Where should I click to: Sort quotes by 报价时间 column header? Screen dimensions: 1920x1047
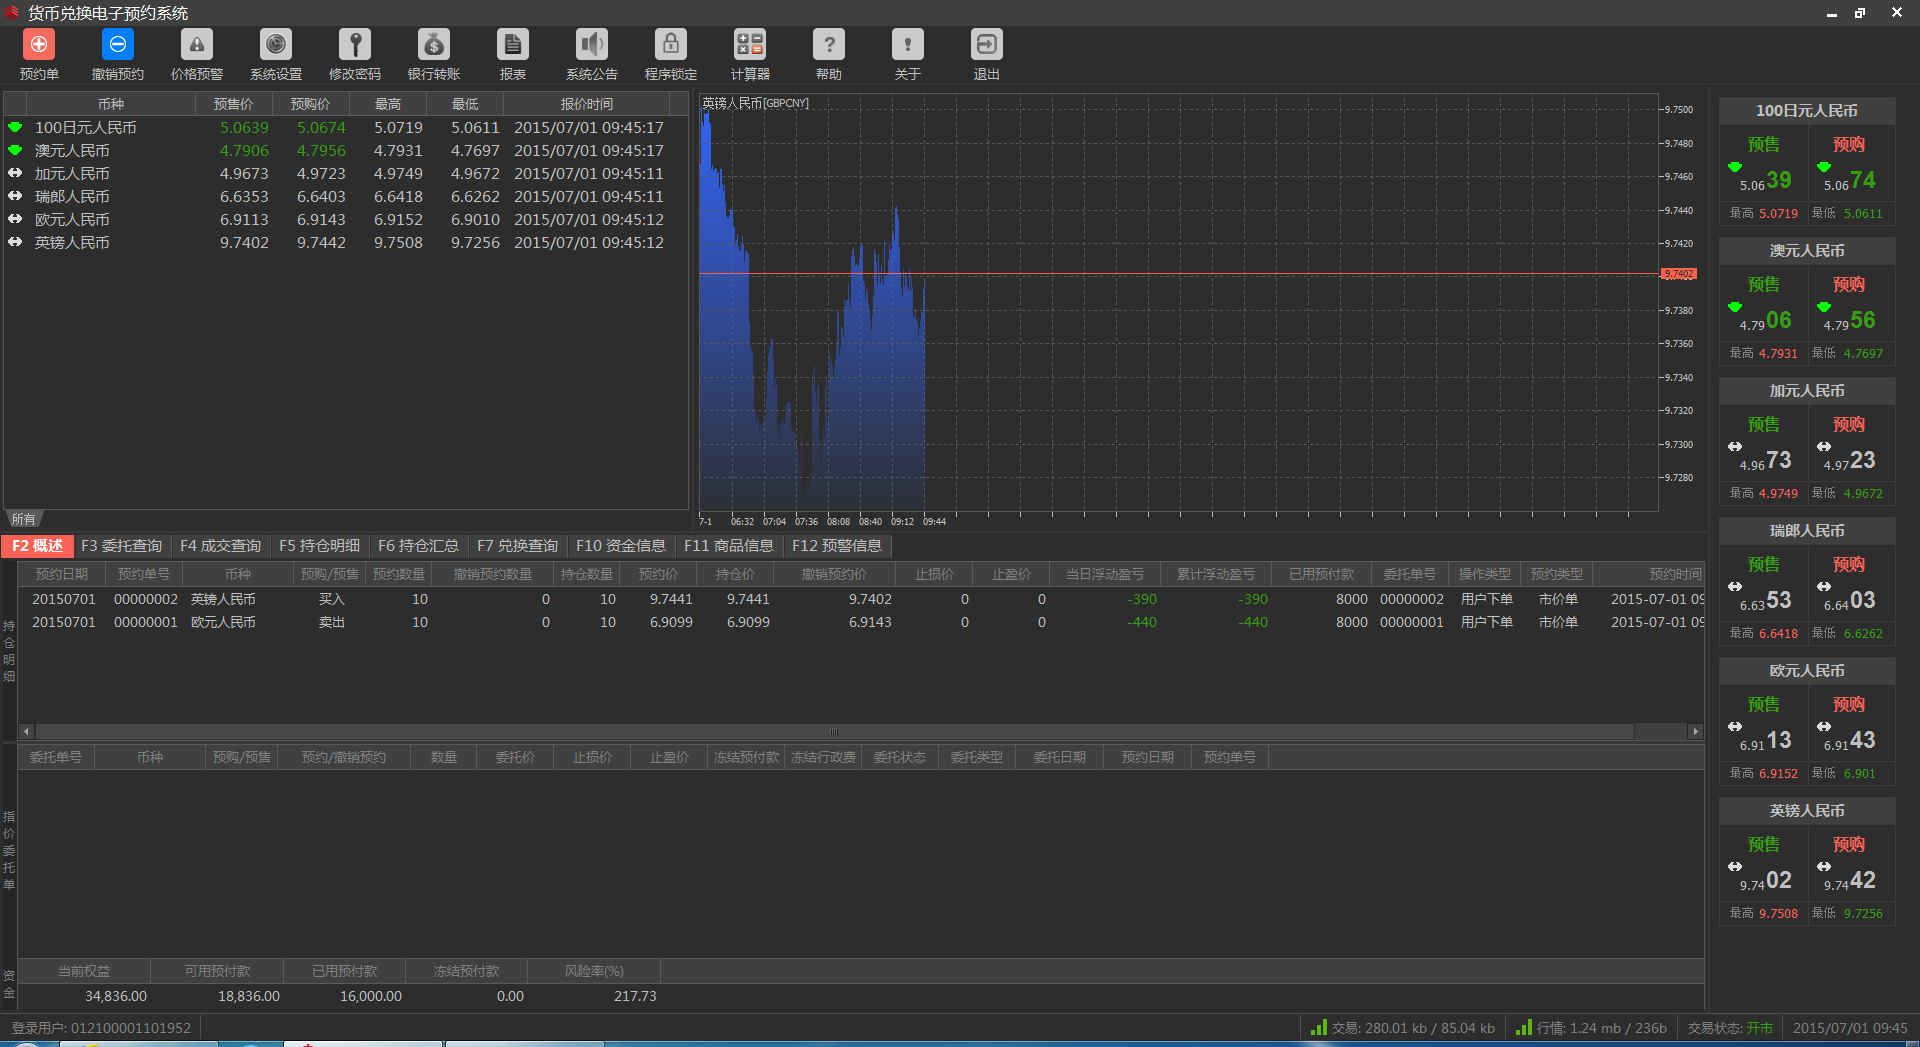586,104
